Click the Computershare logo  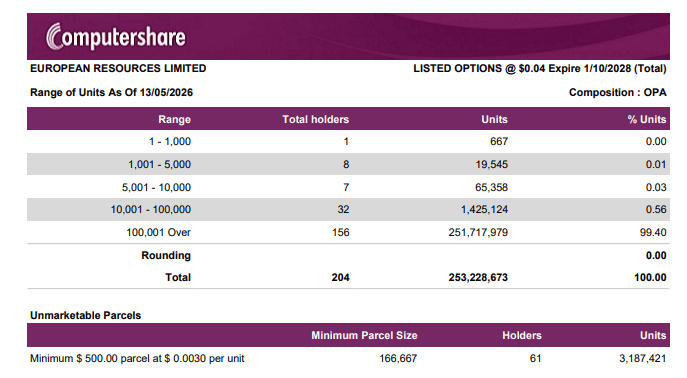tap(116, 36)
